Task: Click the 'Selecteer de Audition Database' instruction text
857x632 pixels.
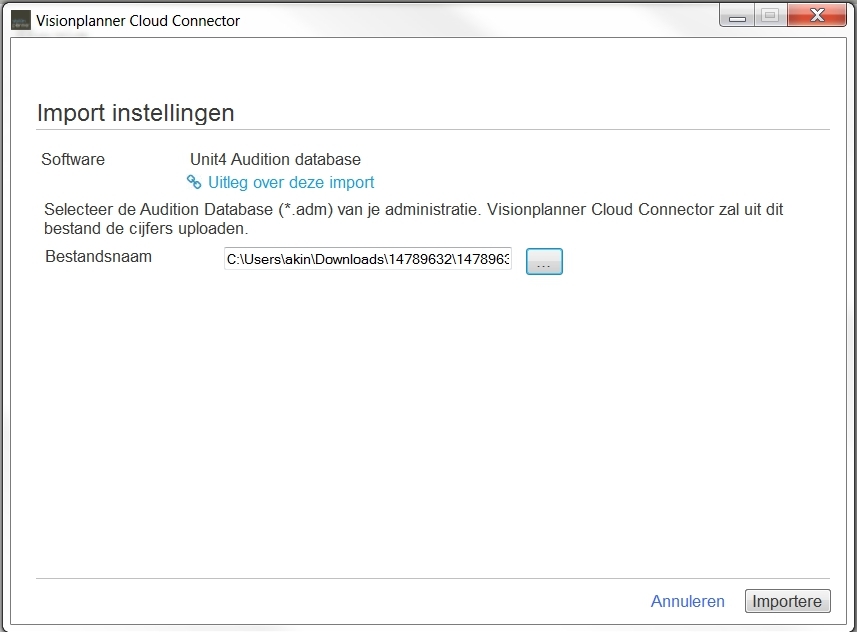Action: tap(414, 219)
